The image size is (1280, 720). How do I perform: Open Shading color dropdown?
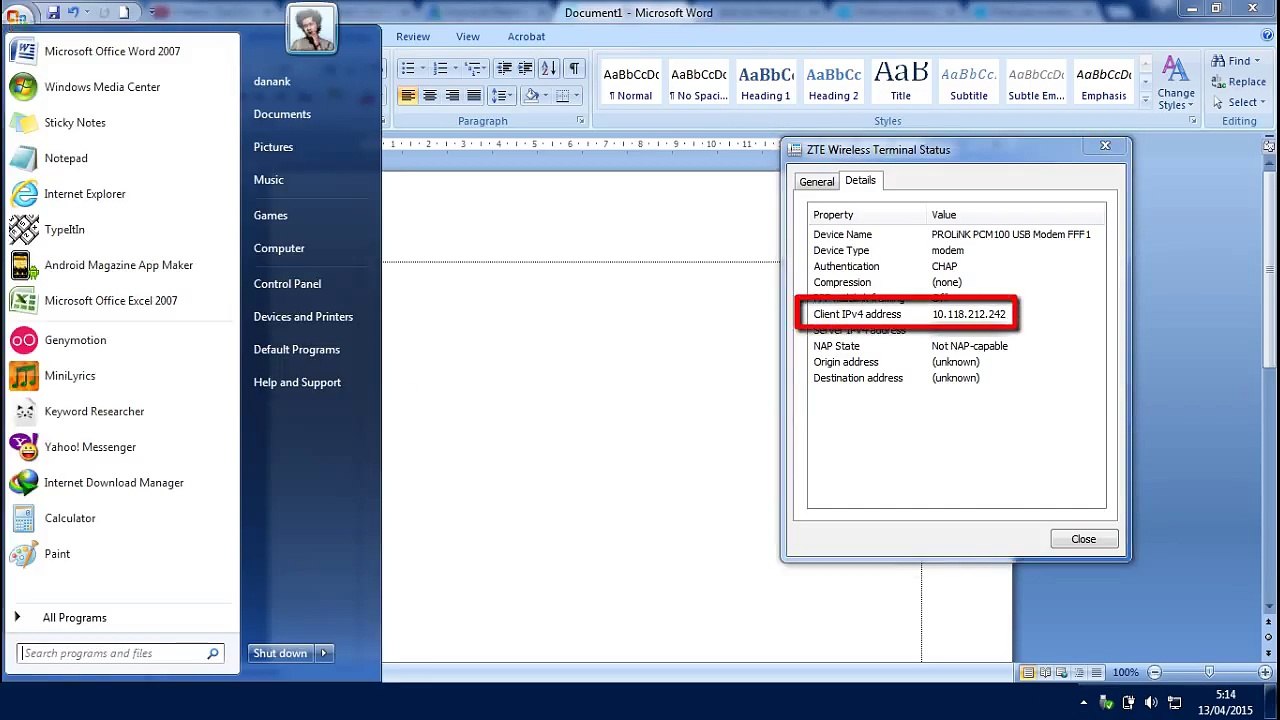545,95
